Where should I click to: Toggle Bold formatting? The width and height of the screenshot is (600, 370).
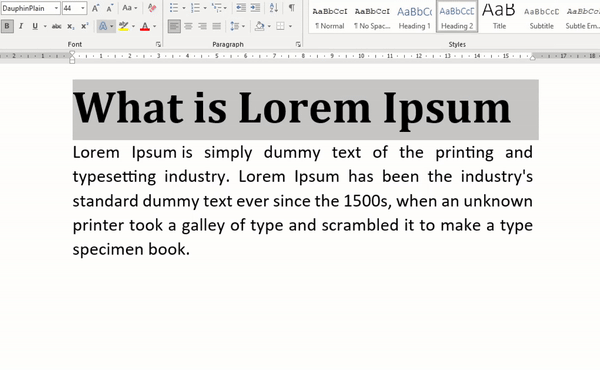coord(7,26)
